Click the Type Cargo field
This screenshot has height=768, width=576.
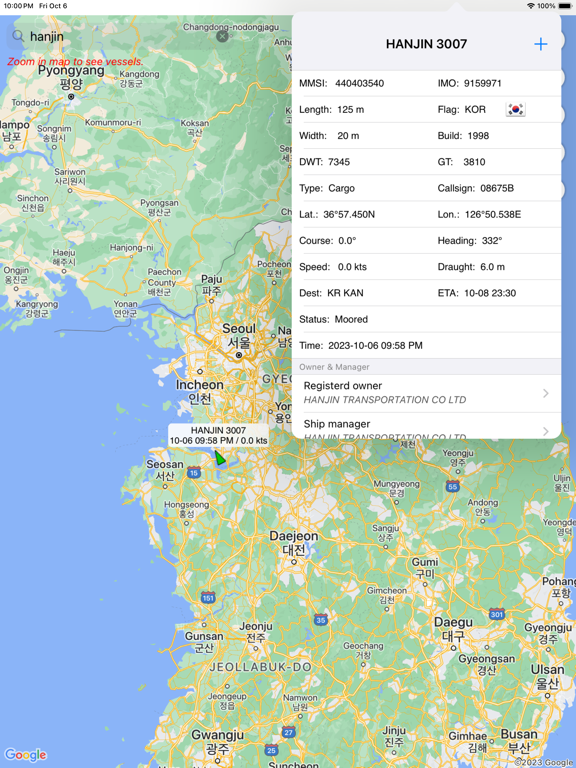(327, 188)
